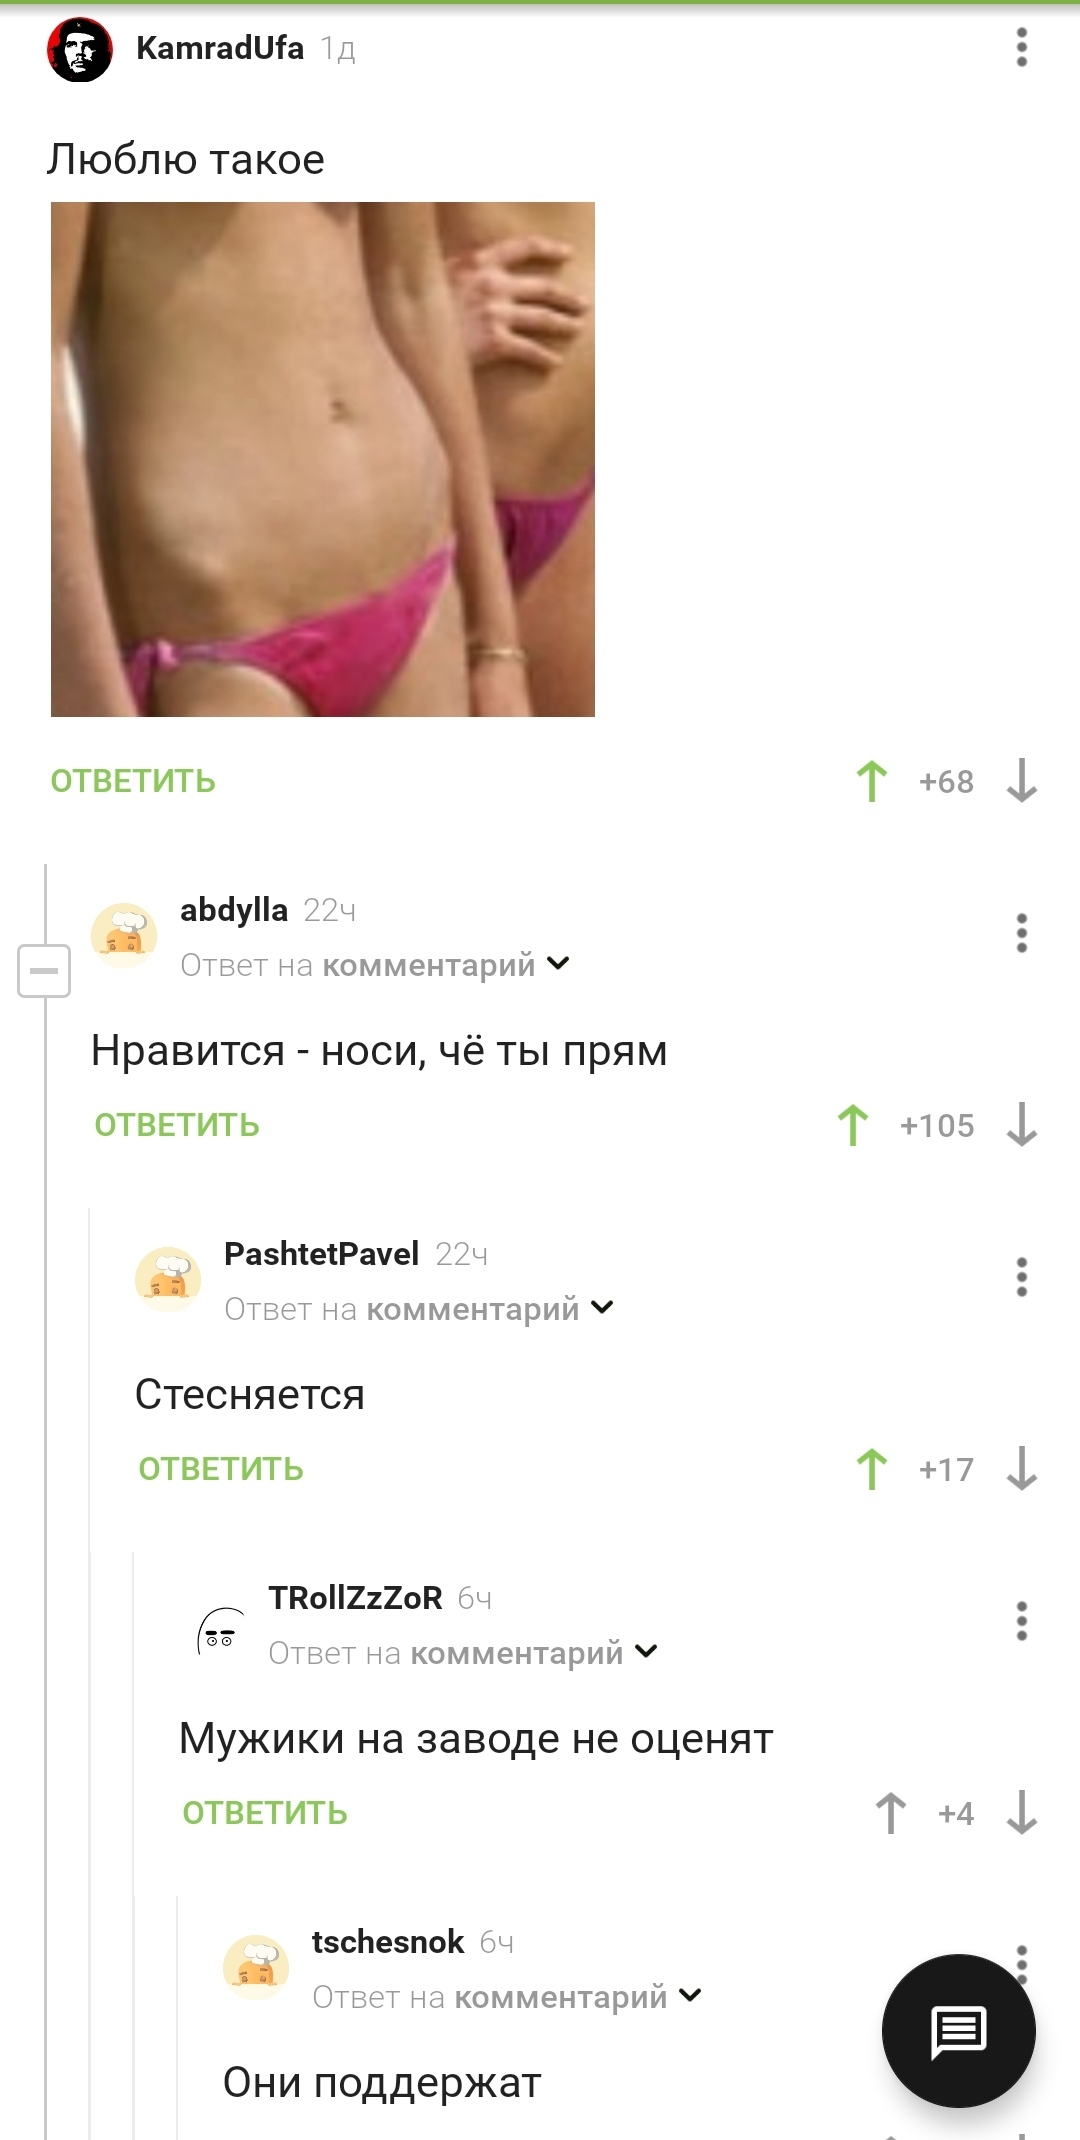The height and width of the screenshot is (2140, 1080).
Task: Downvote KamradUfa's comment rated +68
Action: point(1021,781)
